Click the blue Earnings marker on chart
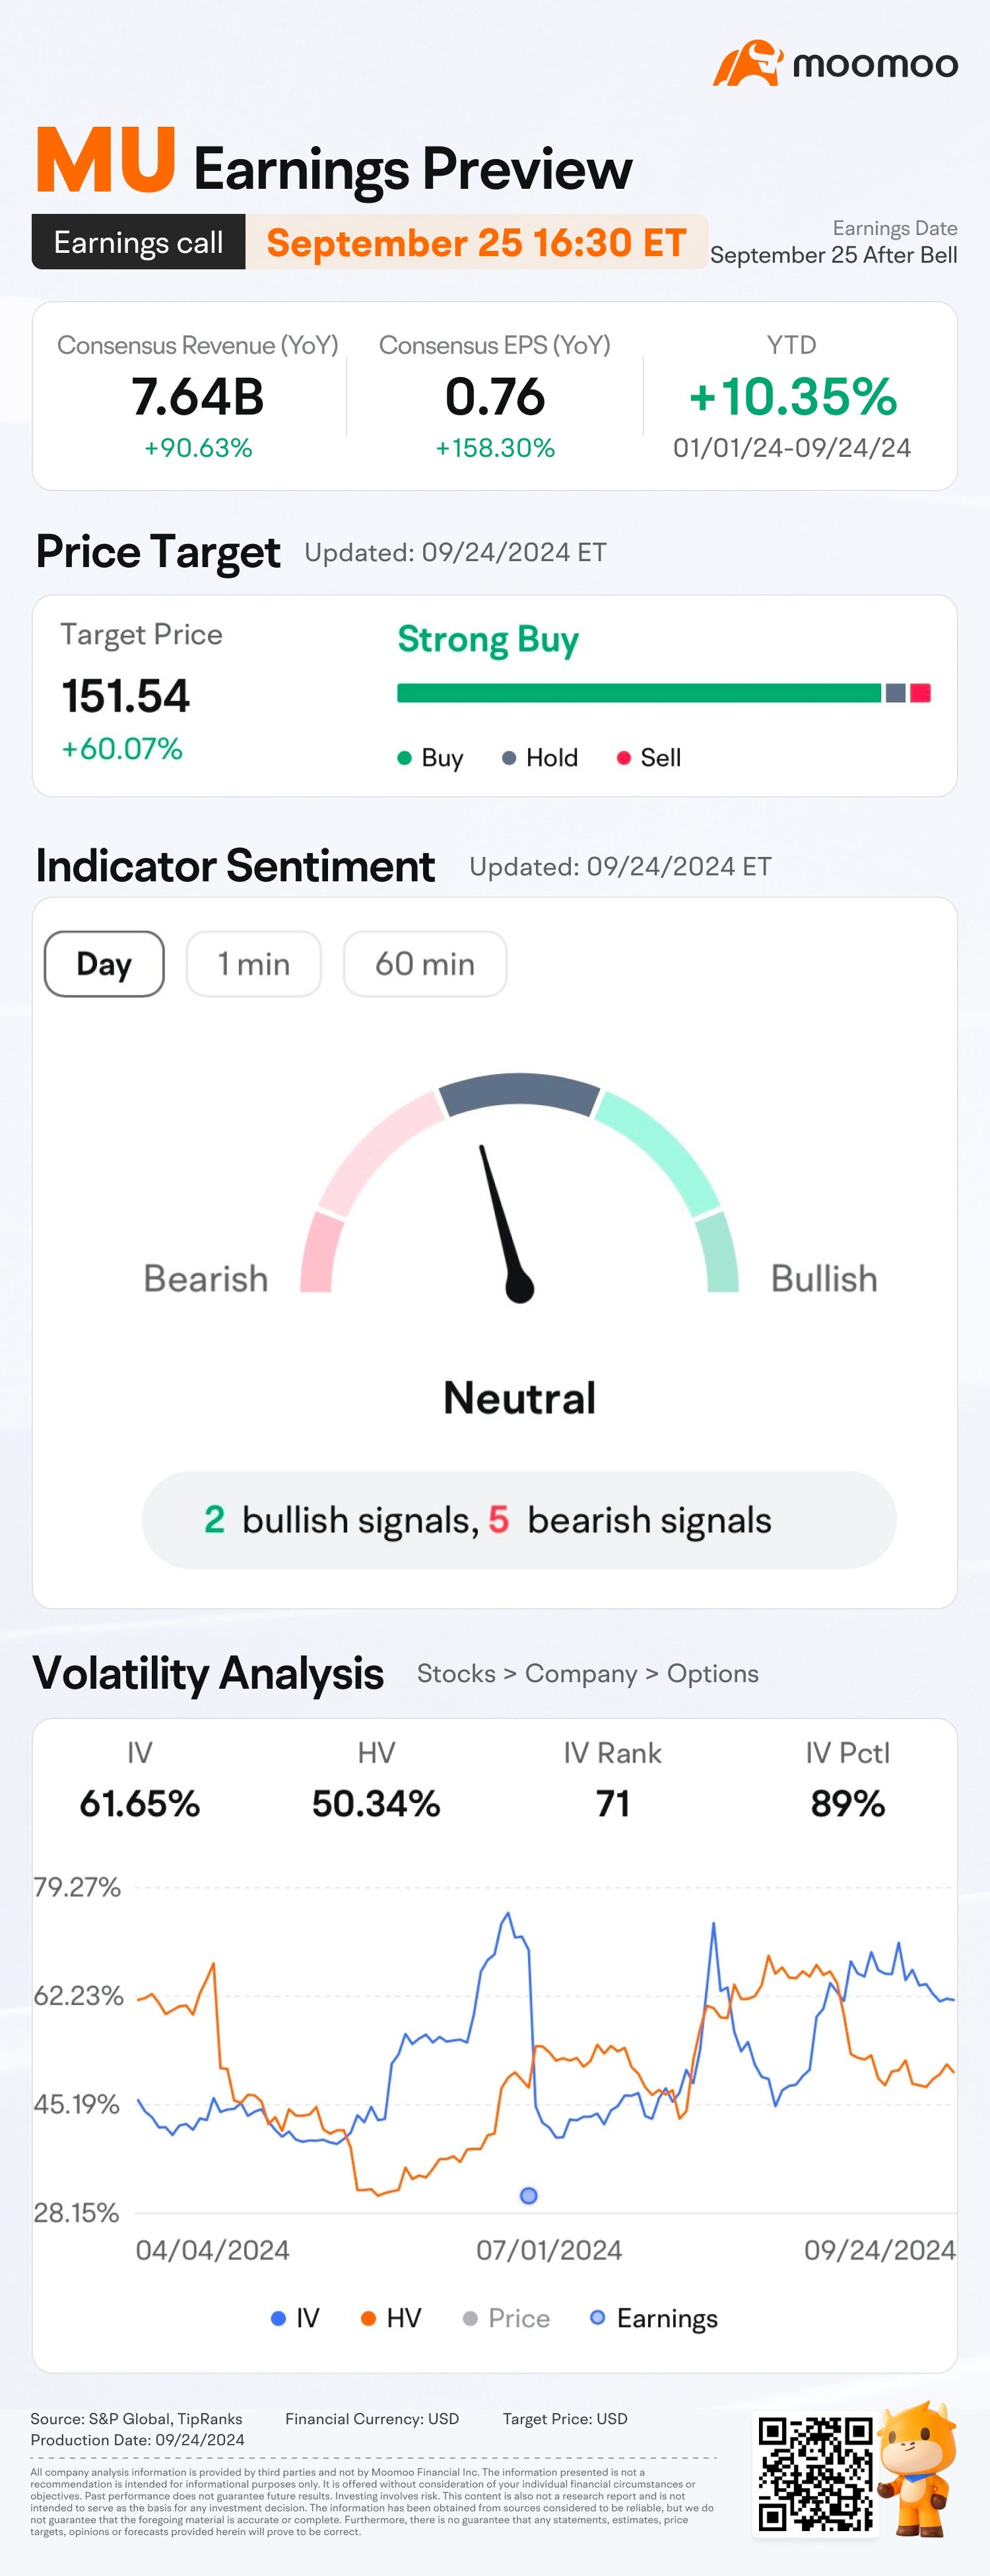This screenshot has width=990, height=2576. 529,2195
